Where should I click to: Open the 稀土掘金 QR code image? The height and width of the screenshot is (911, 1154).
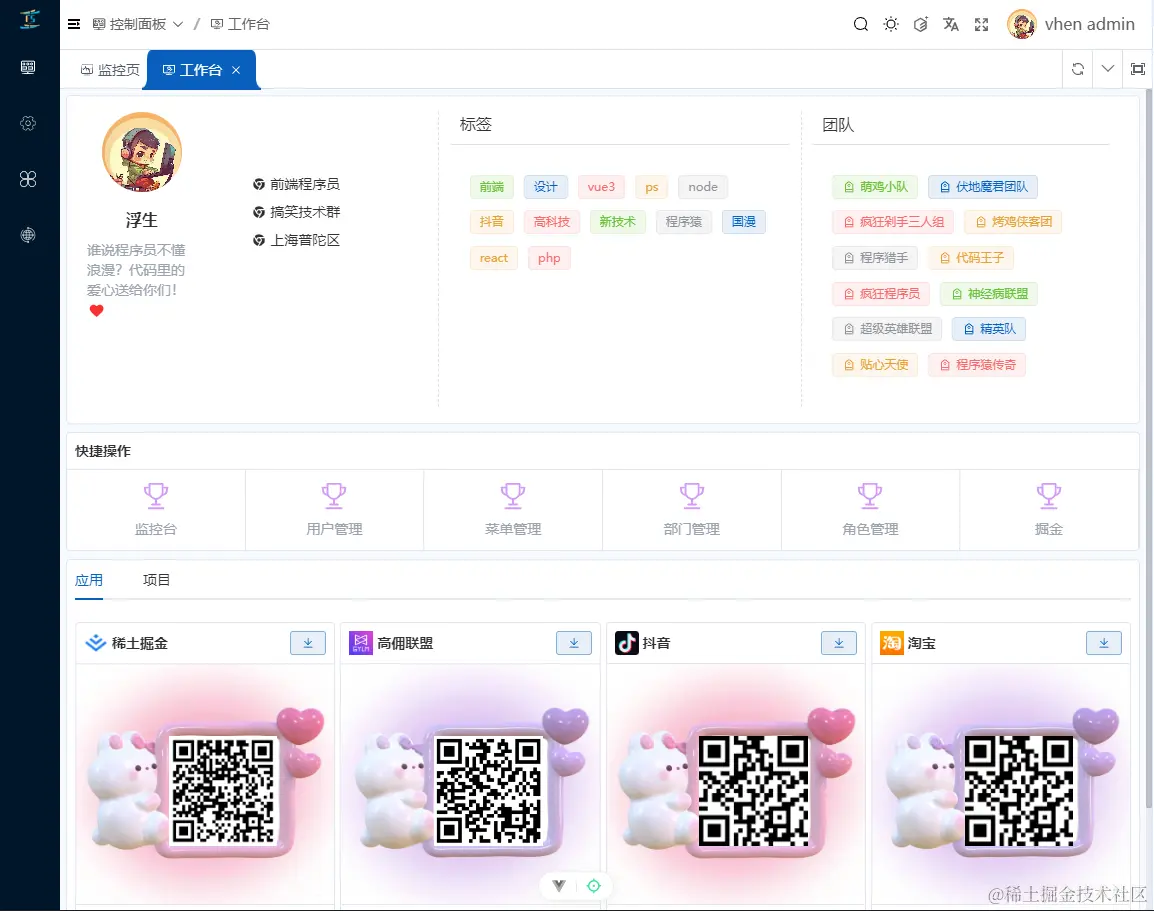point(223,790)
